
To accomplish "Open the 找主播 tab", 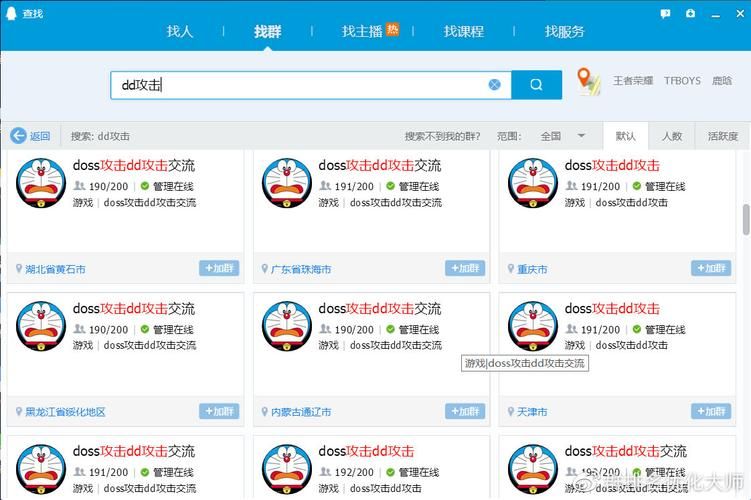I will pyautogui.click(x=363, y=32).
